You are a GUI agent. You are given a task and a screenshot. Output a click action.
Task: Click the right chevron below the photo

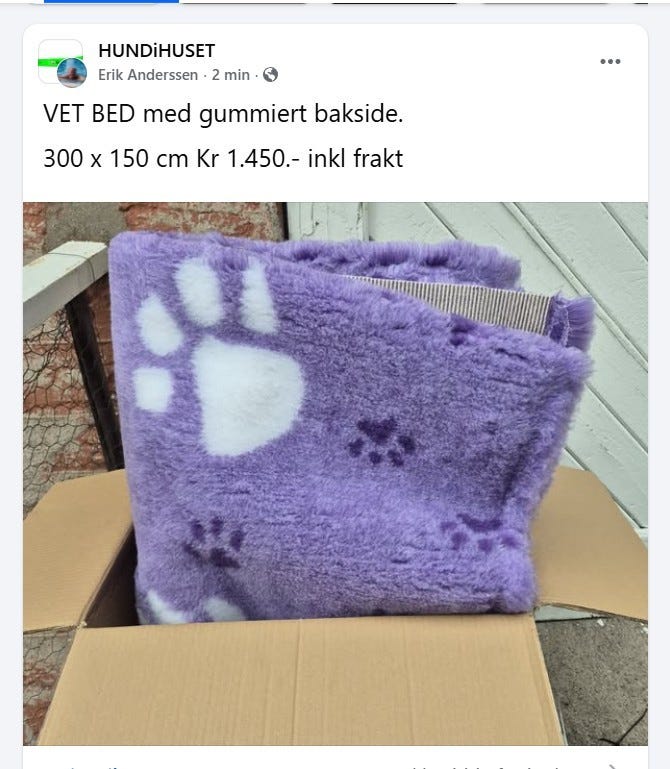[613, 766]
